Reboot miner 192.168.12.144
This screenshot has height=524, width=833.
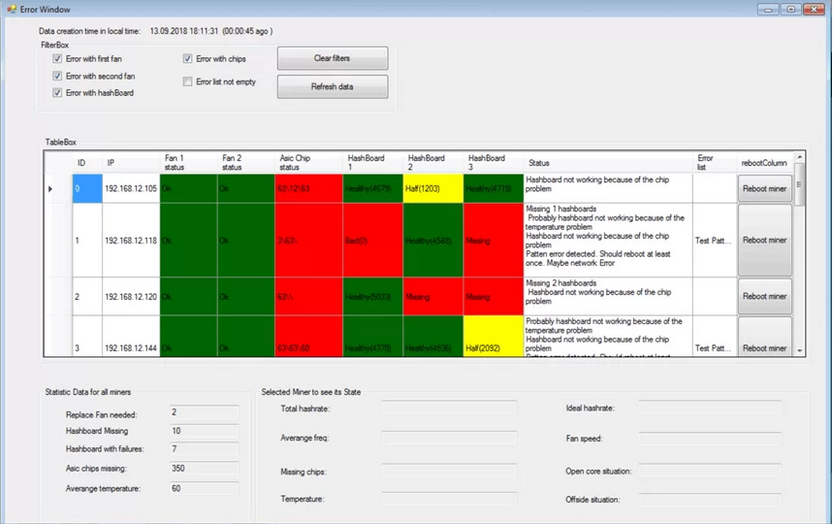tap(764, 337)
